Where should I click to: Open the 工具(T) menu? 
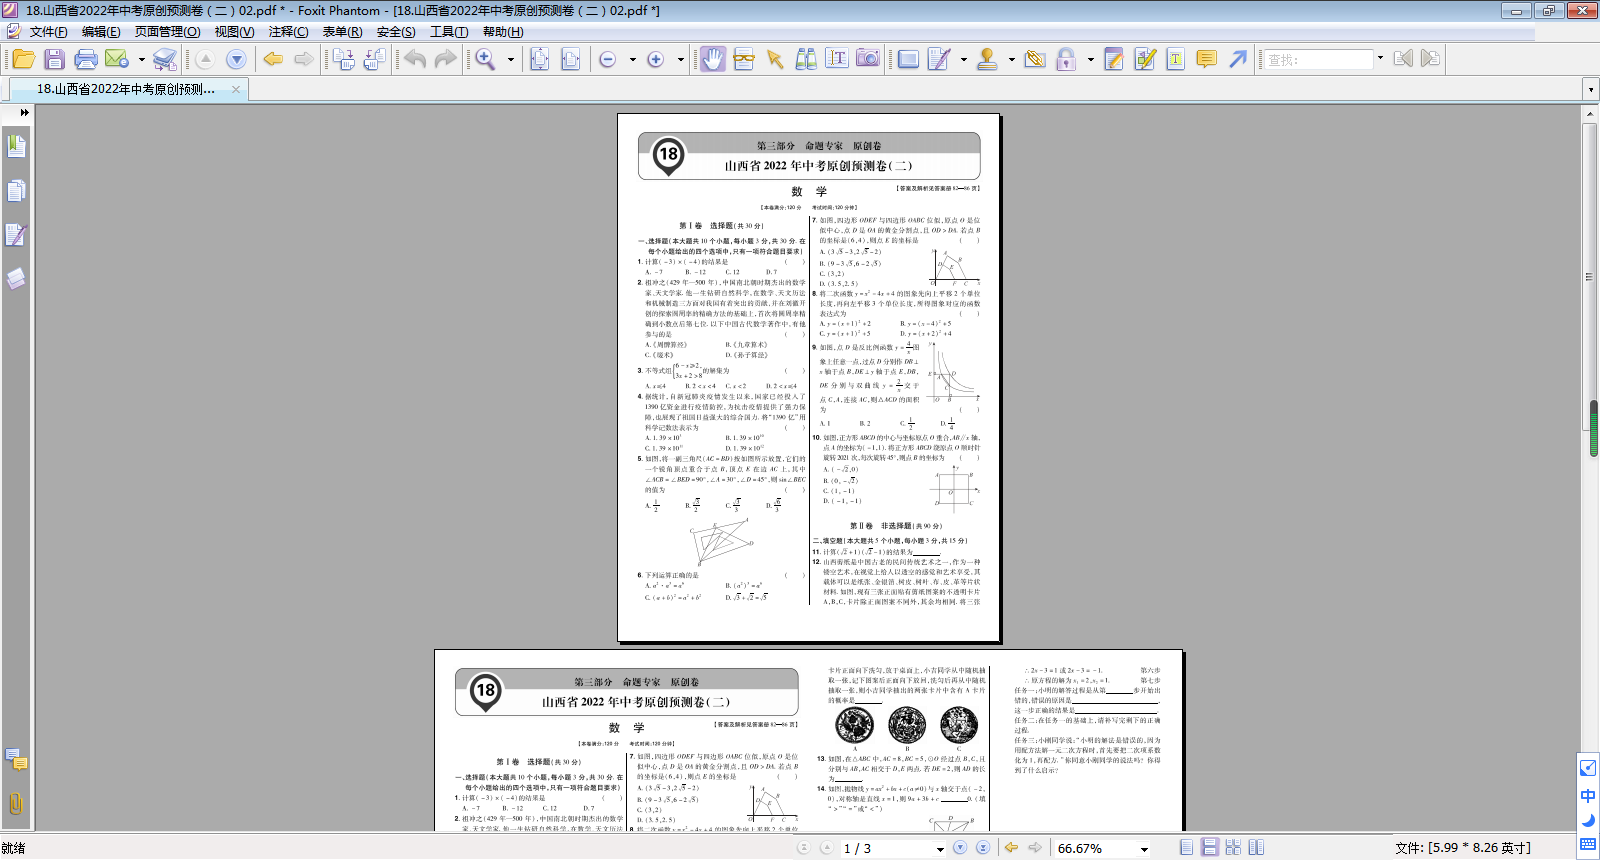449,32
